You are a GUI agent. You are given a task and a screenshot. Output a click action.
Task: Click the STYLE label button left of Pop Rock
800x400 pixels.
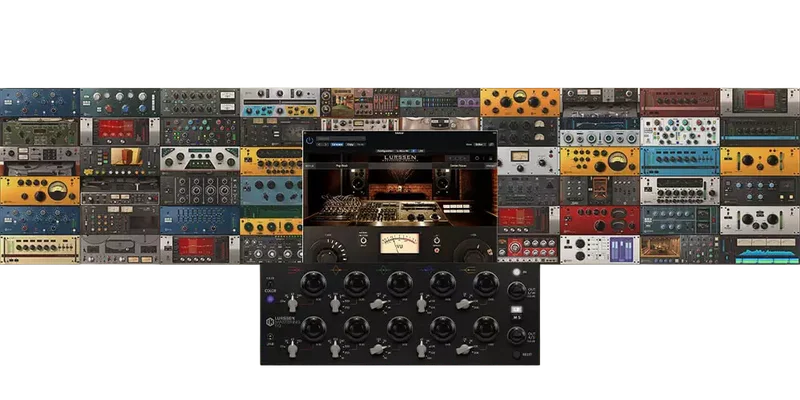click(310, 166)
